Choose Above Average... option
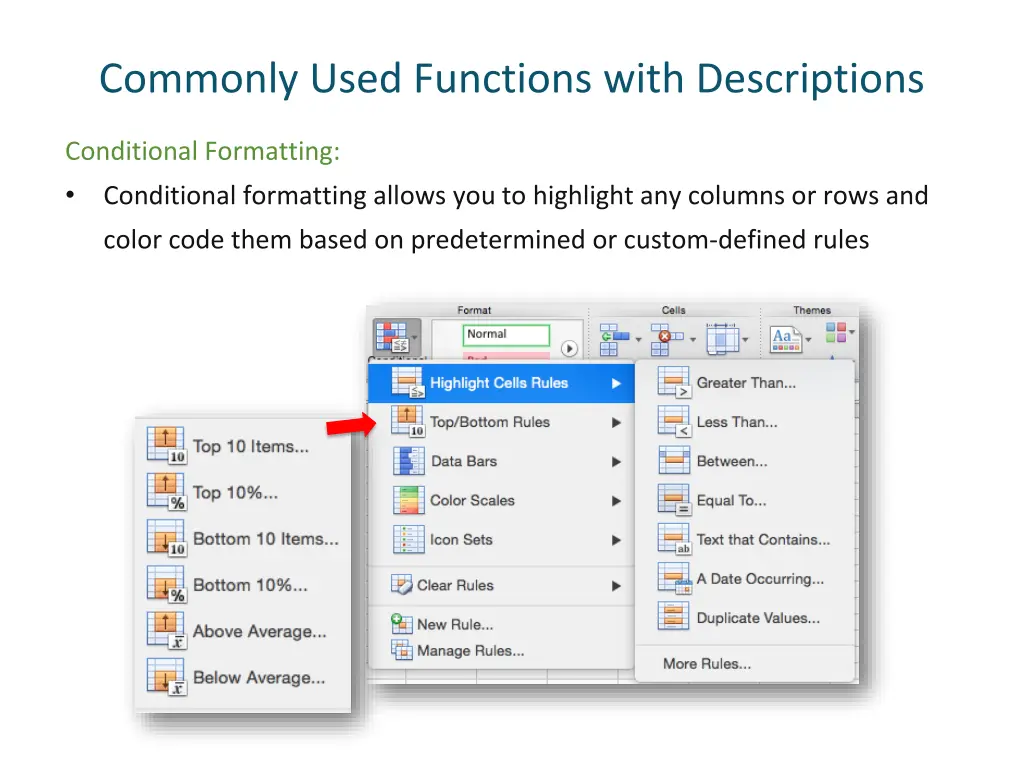1024x768 pixels. coord(243,632)
